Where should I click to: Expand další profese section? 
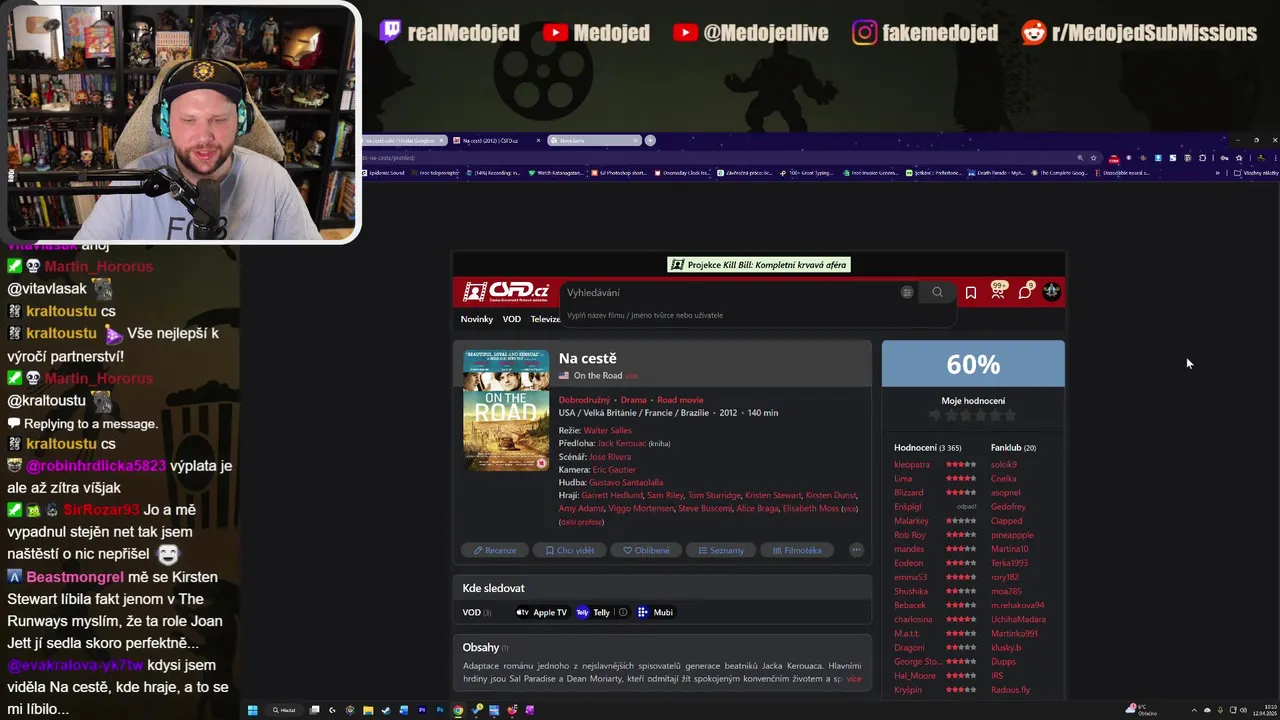point(581,522)
